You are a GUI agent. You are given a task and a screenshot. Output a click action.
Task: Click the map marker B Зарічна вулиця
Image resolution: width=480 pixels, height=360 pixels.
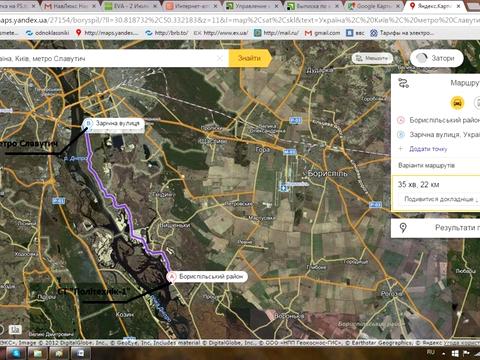point(88,123)
